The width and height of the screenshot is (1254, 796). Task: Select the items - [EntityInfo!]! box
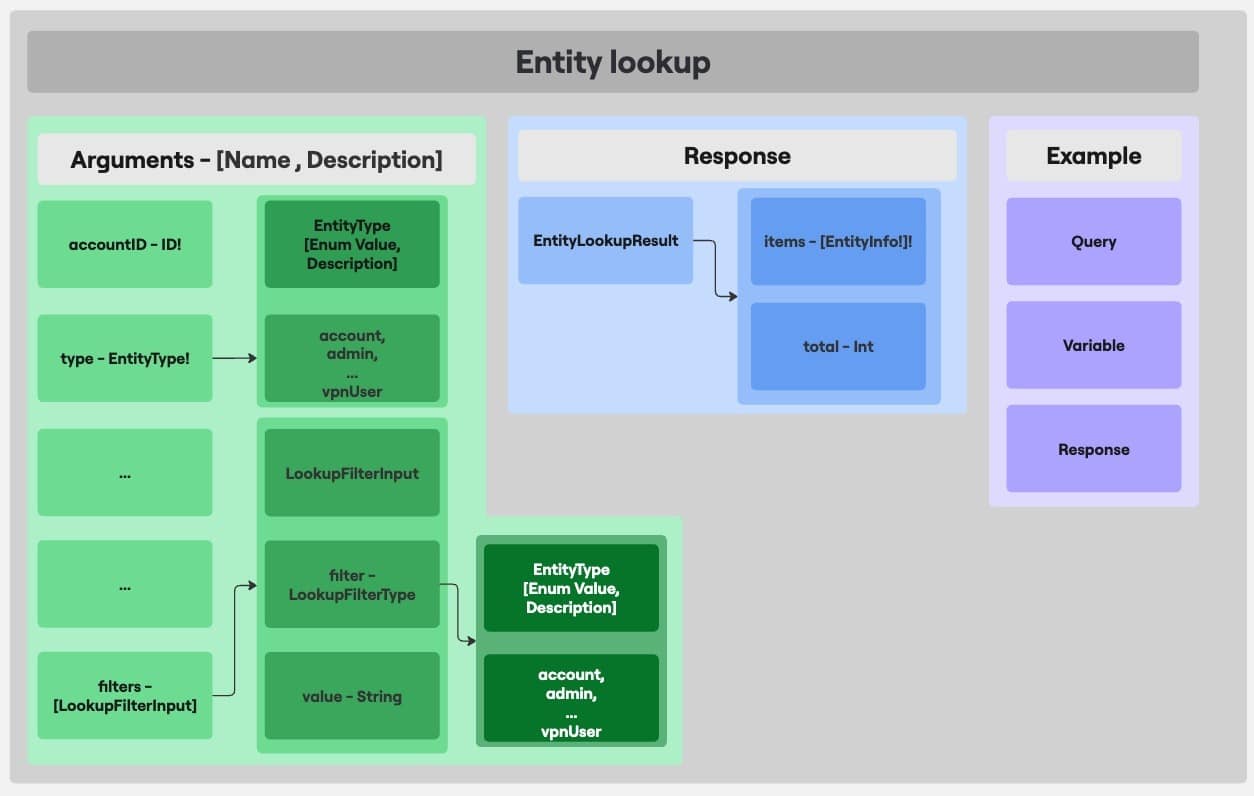838,241
